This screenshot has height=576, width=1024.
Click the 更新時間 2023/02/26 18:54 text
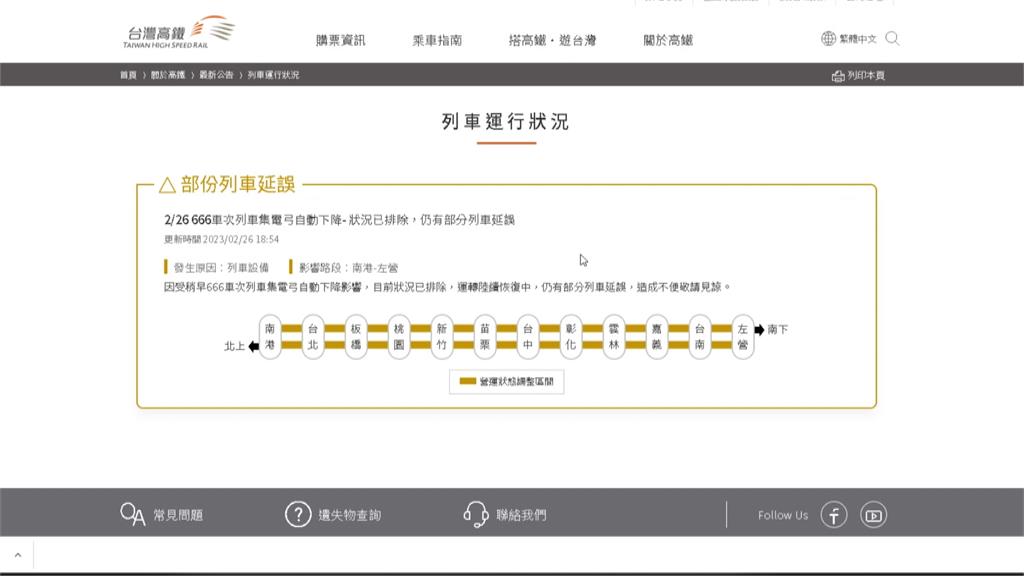coord(221,240)
